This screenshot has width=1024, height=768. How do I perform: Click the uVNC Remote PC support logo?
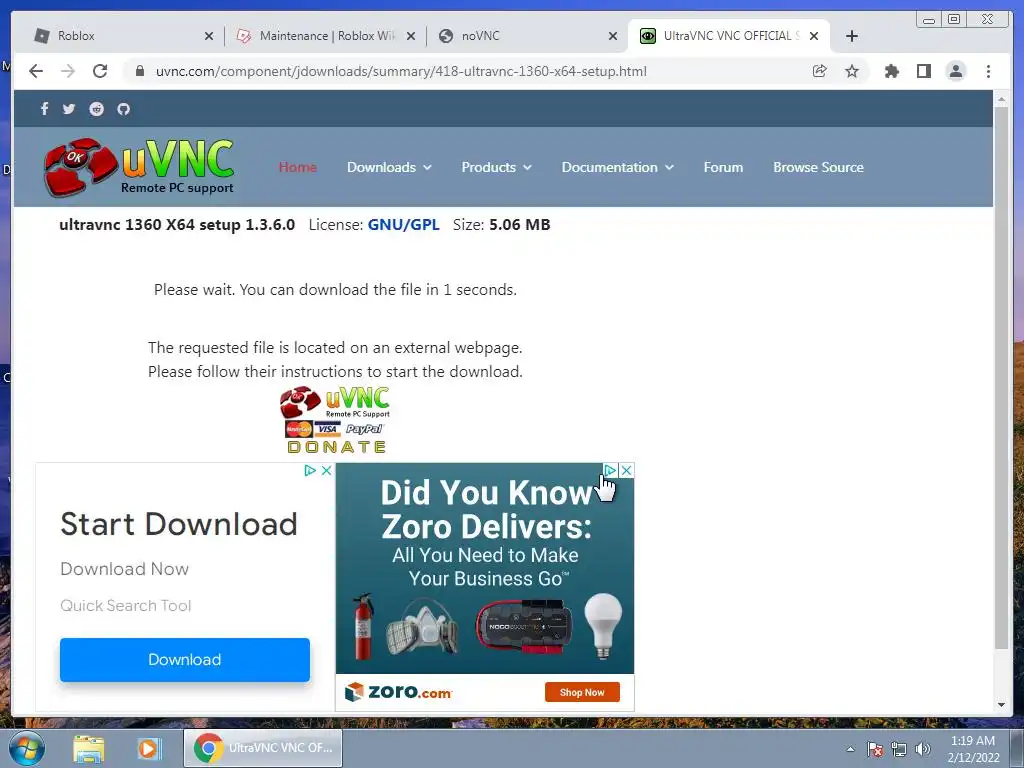pyautogui.click(x=139, y=167)
